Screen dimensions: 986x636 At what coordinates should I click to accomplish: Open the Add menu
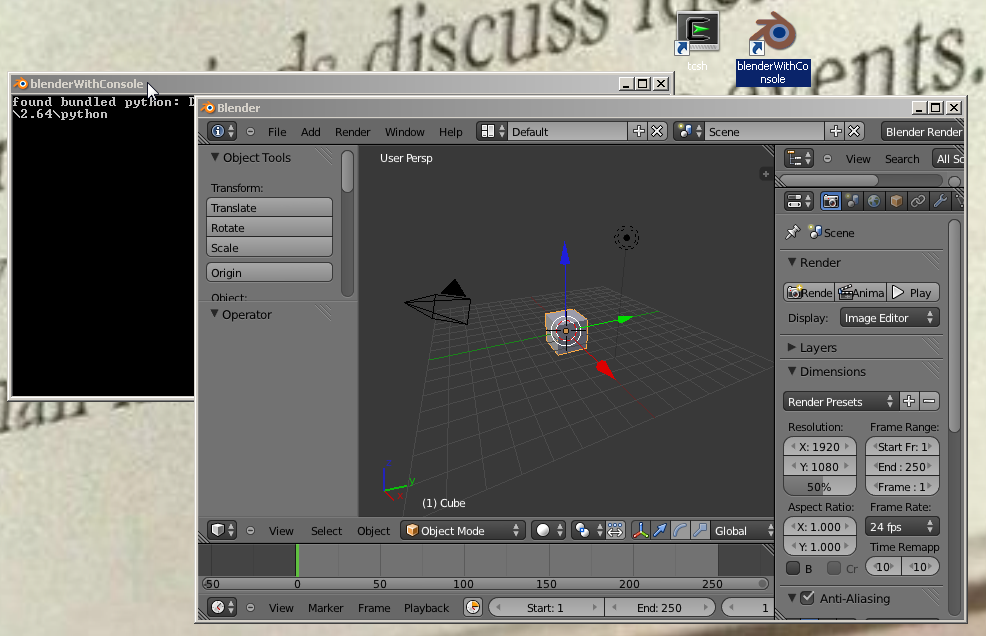click(310, 131)
